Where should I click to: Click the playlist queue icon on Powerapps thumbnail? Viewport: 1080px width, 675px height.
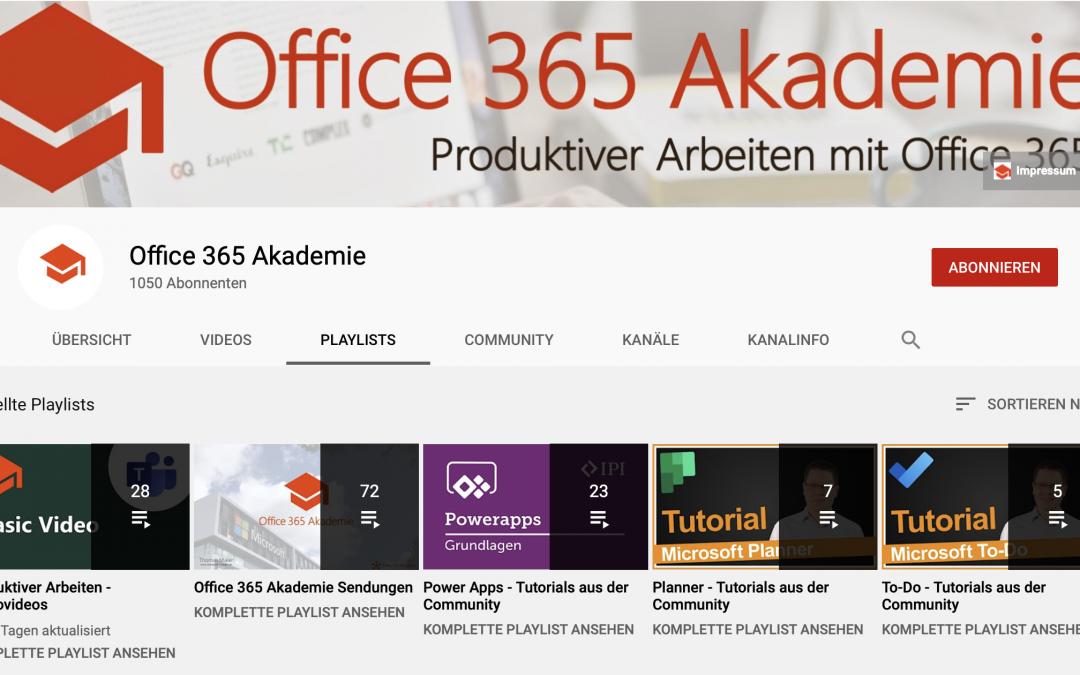tap(598, 518)
